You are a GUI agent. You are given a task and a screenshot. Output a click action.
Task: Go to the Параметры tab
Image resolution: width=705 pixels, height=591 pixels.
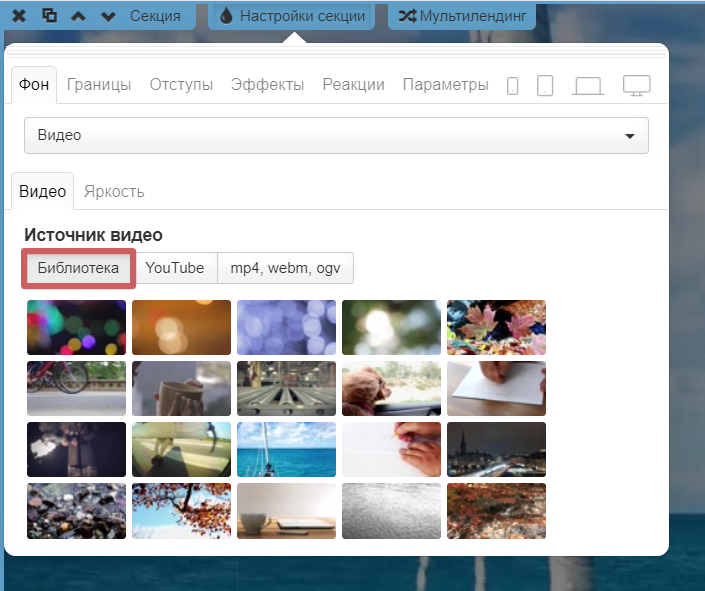445,85
